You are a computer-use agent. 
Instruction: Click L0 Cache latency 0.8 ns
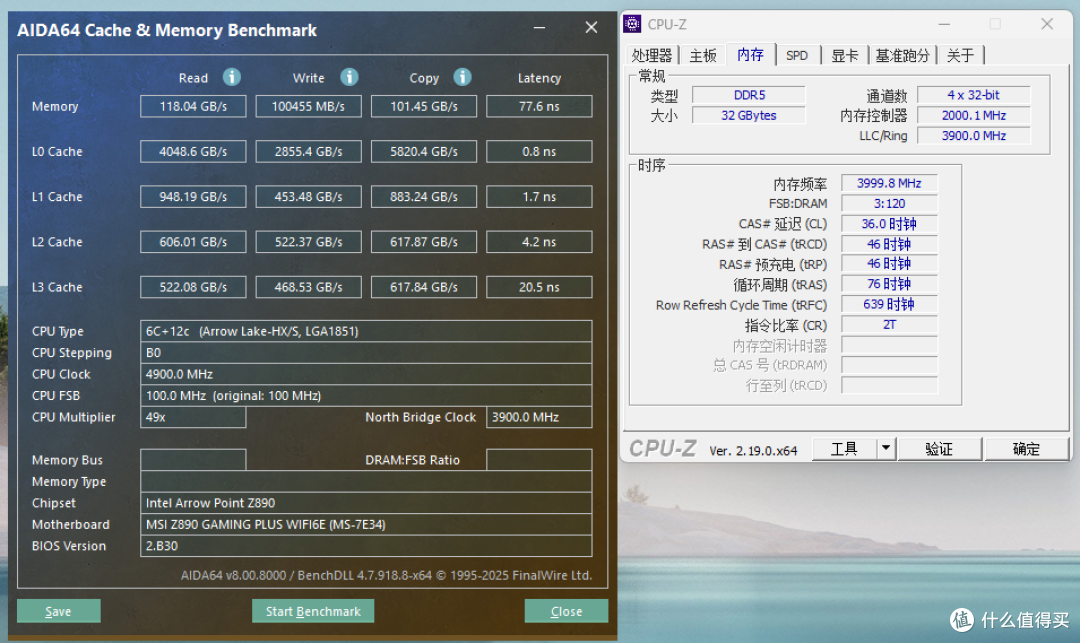(539, 151)
